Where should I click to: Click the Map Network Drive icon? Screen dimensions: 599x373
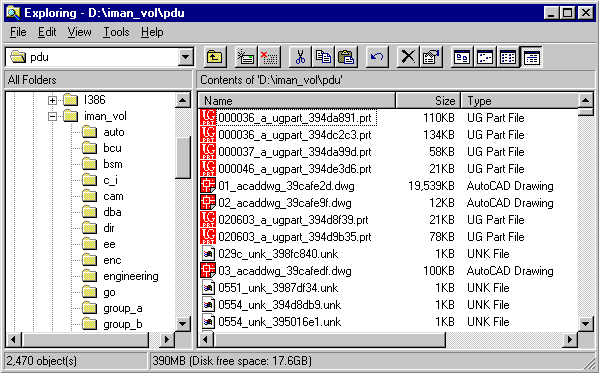pos(246,57)
